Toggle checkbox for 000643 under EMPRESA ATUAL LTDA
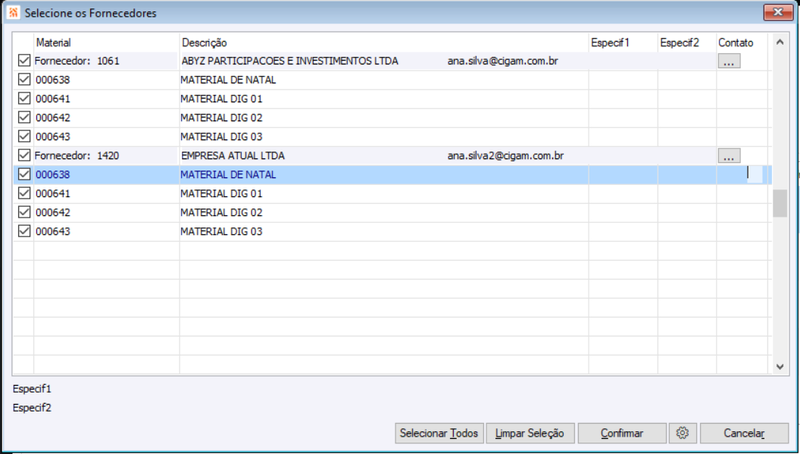This screenshot has width=800, height=454. pos(24,231)
